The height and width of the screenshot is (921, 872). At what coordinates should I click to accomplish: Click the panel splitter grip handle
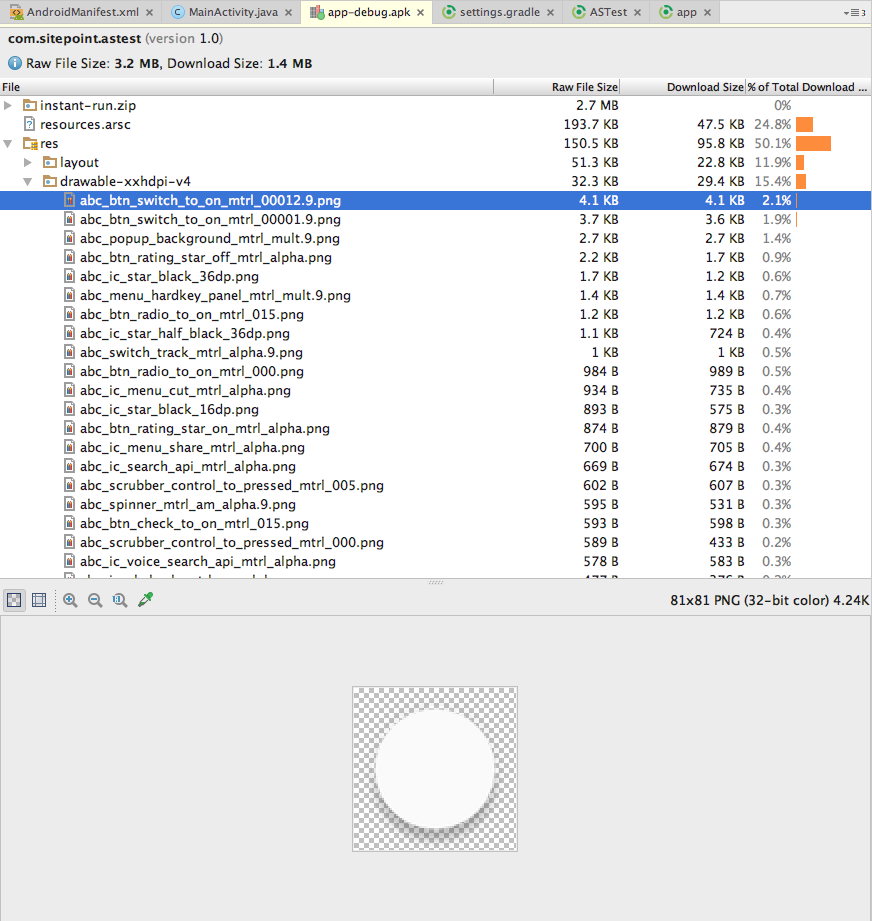(436, 583)
